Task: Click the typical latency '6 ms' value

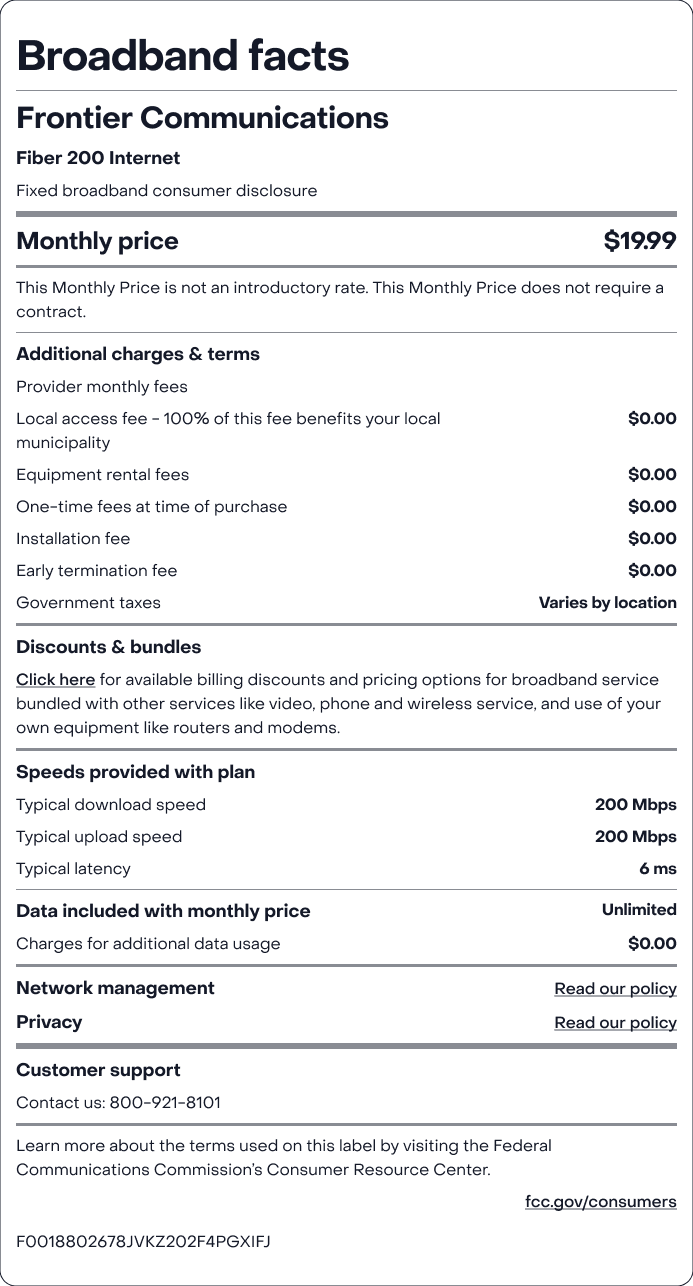Action: pos(658,869)
